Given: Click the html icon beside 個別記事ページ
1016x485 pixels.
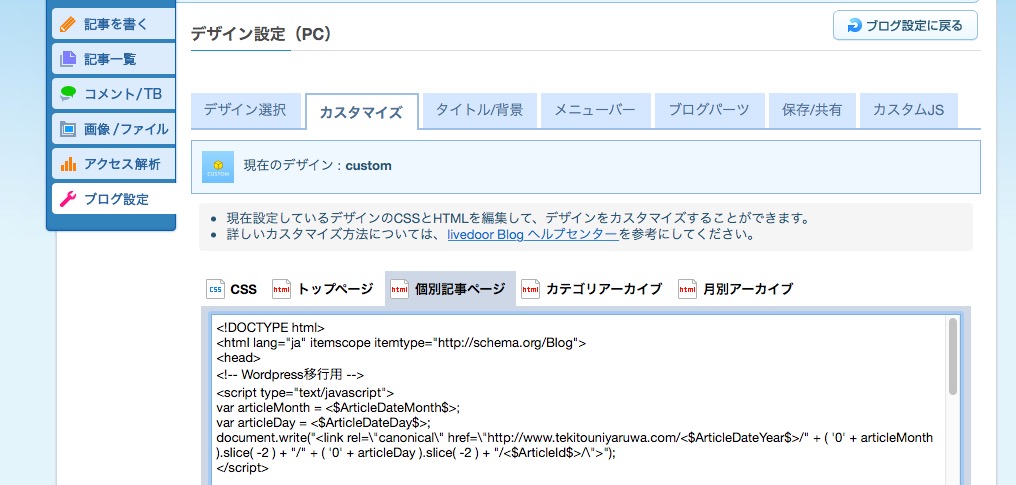Looking at the screenshot, I should pyautogui.click(x=399, y=289).
